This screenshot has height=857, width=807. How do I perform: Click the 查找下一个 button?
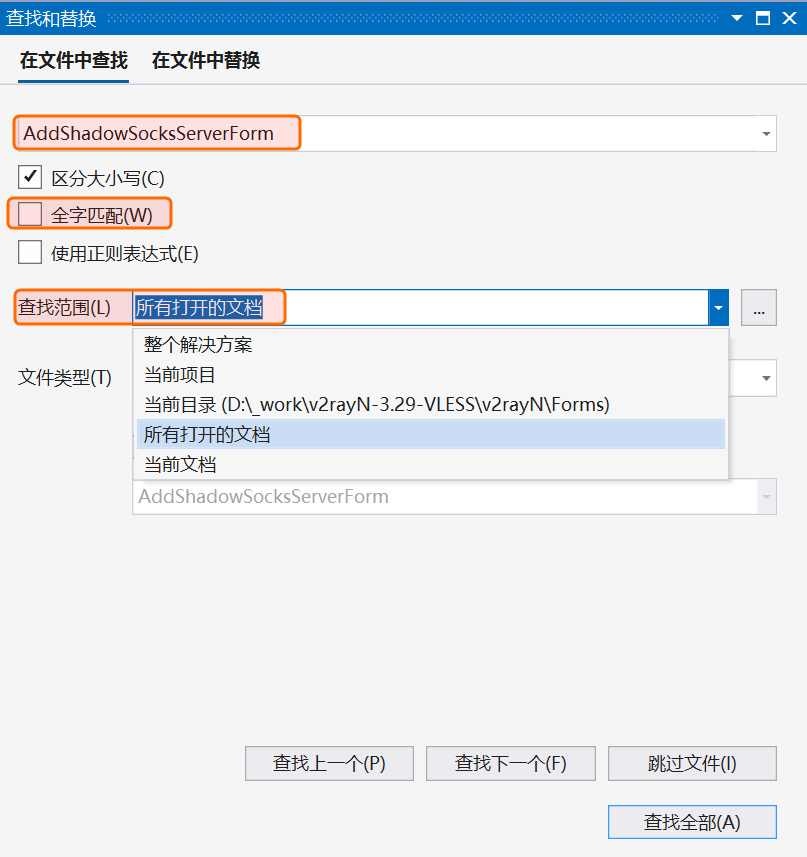510,763
